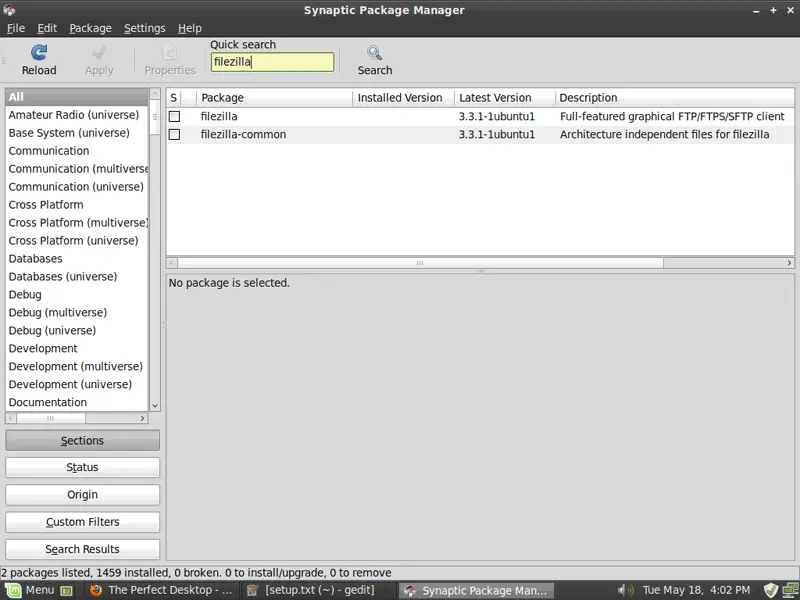Click the network icon in the tray
The image size is (800, 600).
pyautogui.click(x=791, y=590)
